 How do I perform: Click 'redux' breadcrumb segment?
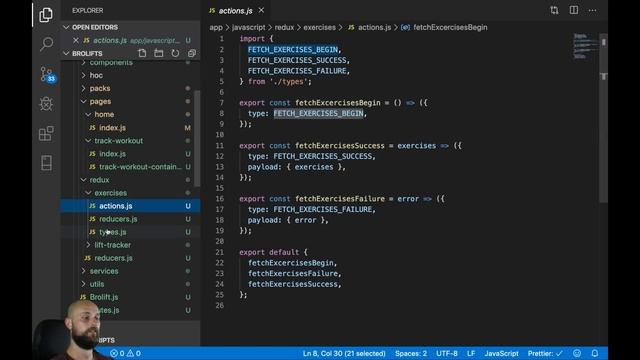(284, 27)
